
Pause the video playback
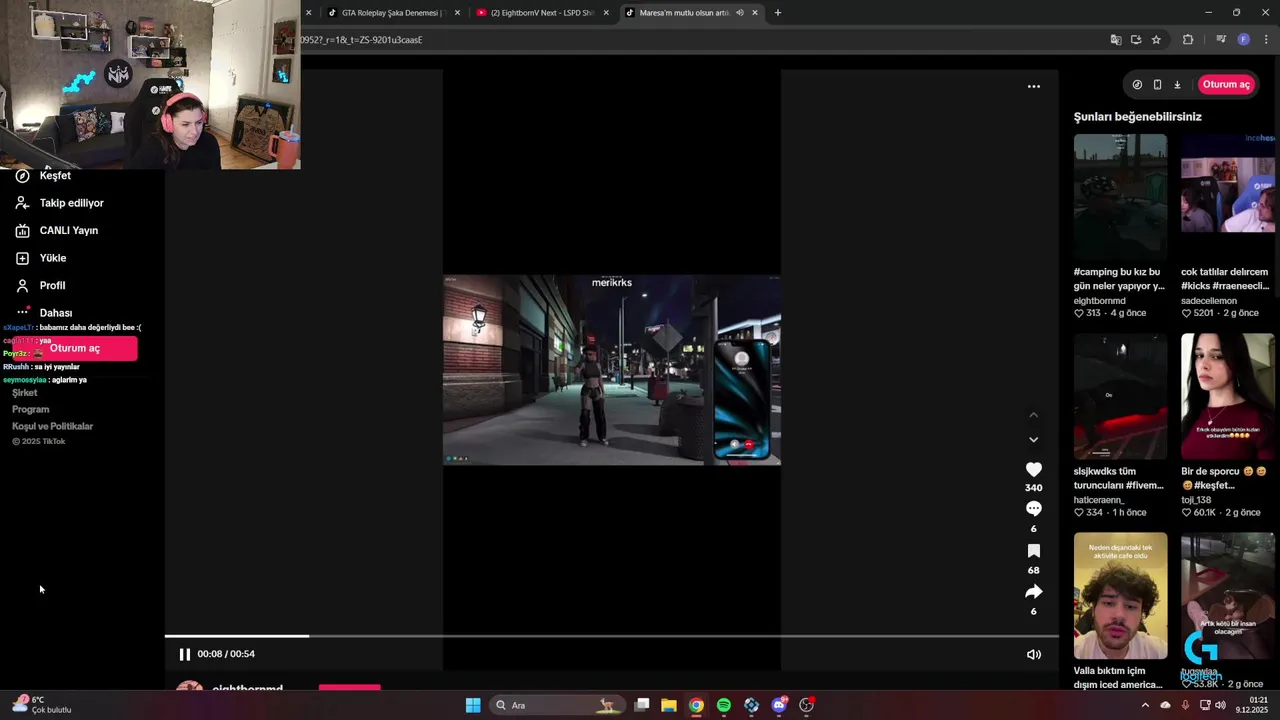click(x=184, y=654)
